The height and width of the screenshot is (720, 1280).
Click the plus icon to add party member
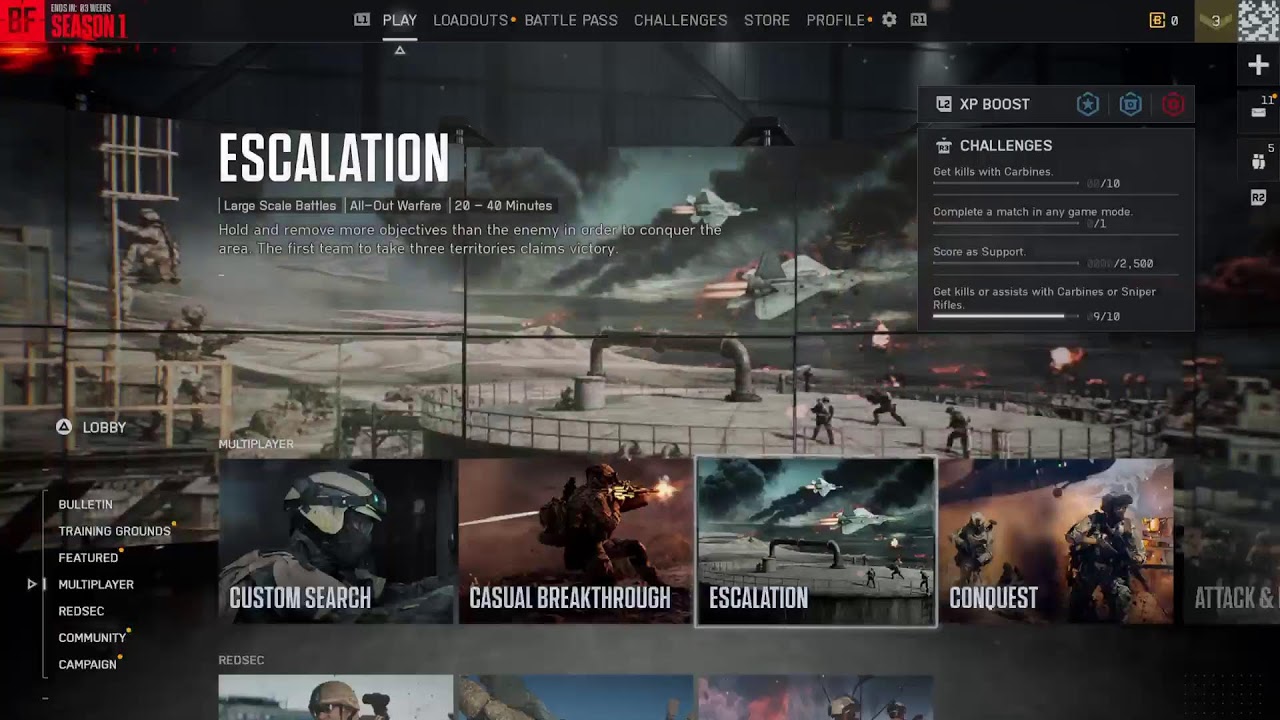click(1258, 65)
